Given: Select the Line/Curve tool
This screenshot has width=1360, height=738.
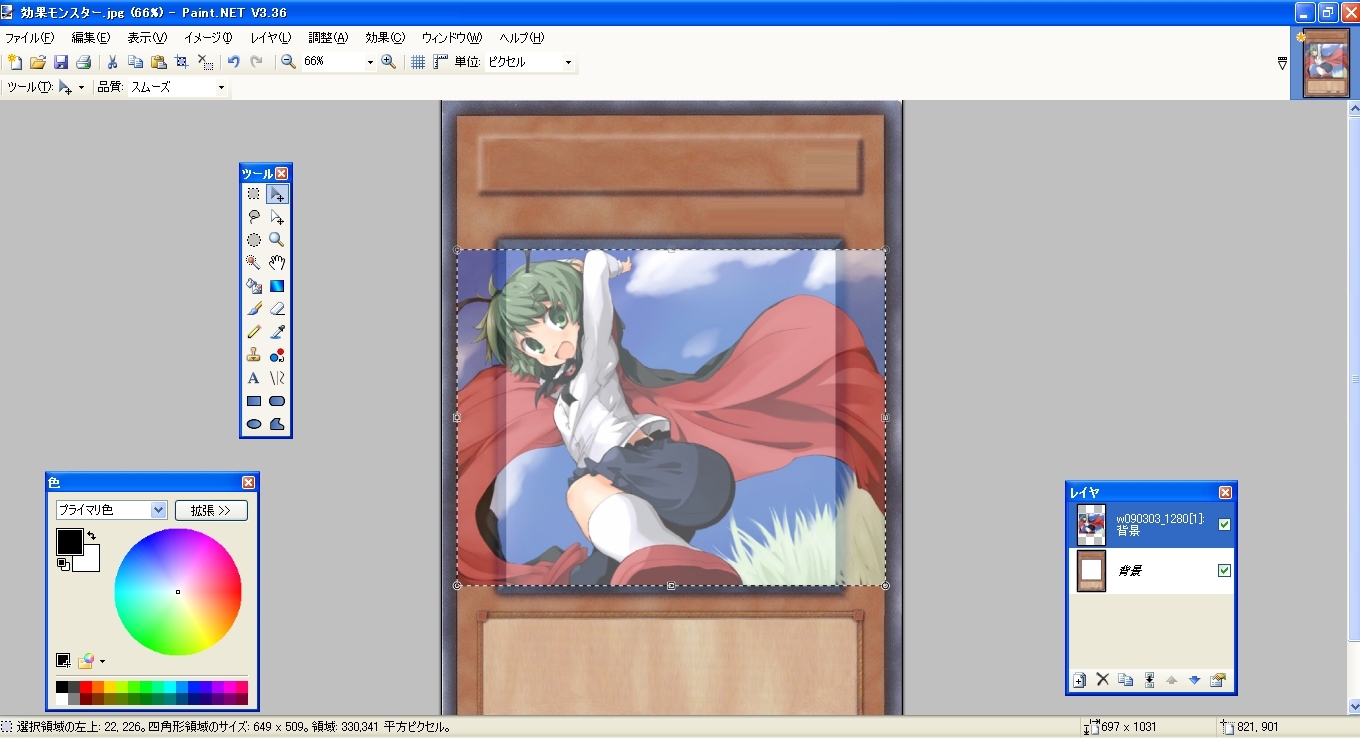Looking at the screenshot, I should tap(277, 378).
